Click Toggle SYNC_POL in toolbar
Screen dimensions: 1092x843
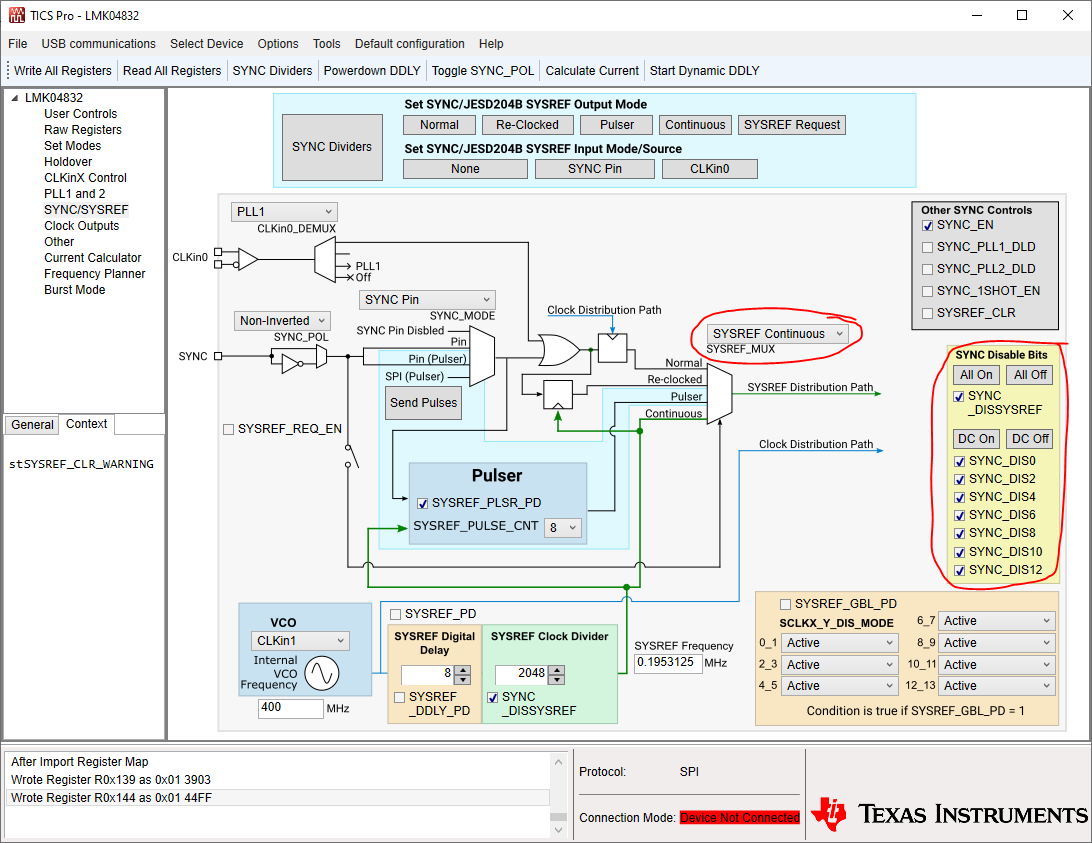[483, 71]
